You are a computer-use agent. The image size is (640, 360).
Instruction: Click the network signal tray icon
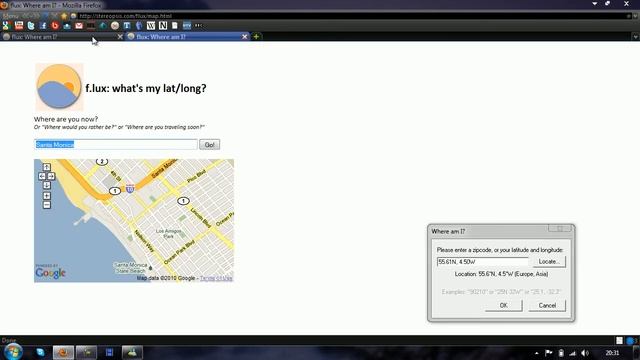(573, 353)
